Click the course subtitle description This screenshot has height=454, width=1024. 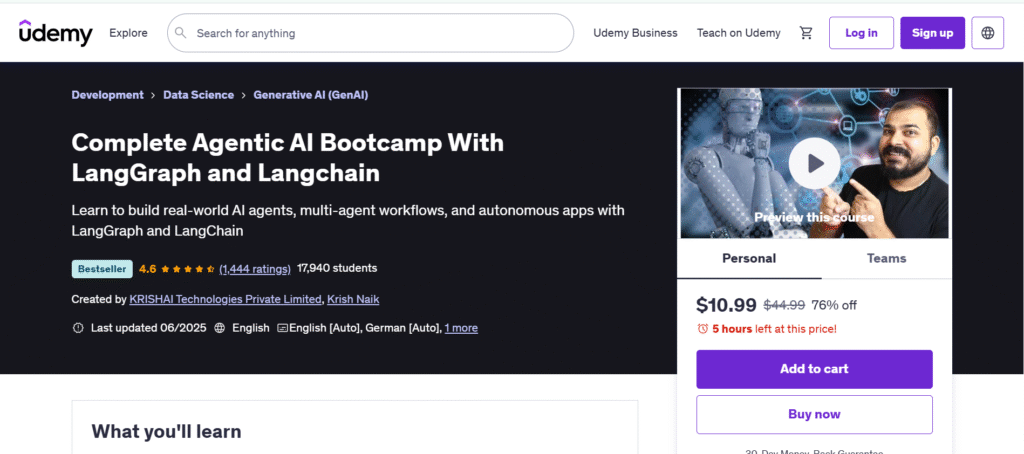(x=348, y=221)
